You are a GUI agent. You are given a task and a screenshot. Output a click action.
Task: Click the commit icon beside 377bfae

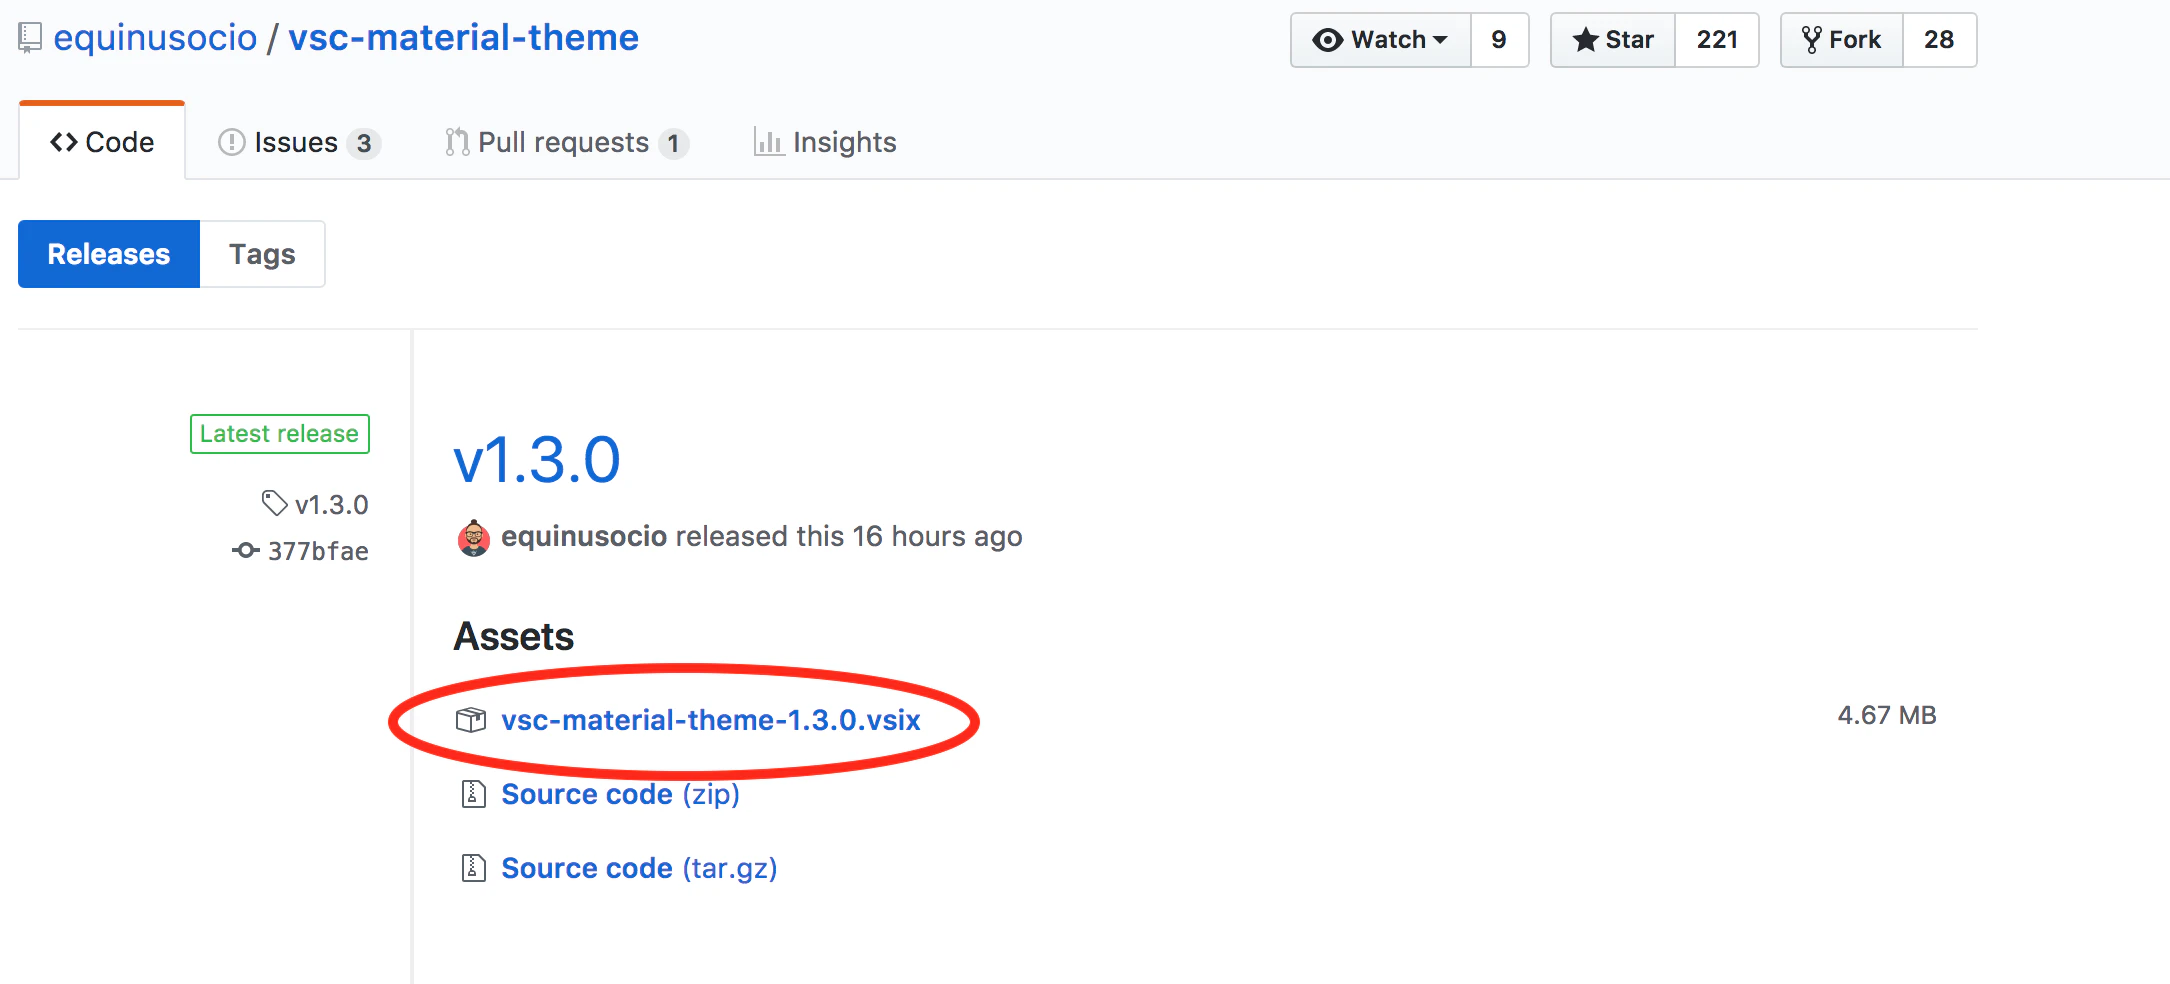click(x=246, y=550)
